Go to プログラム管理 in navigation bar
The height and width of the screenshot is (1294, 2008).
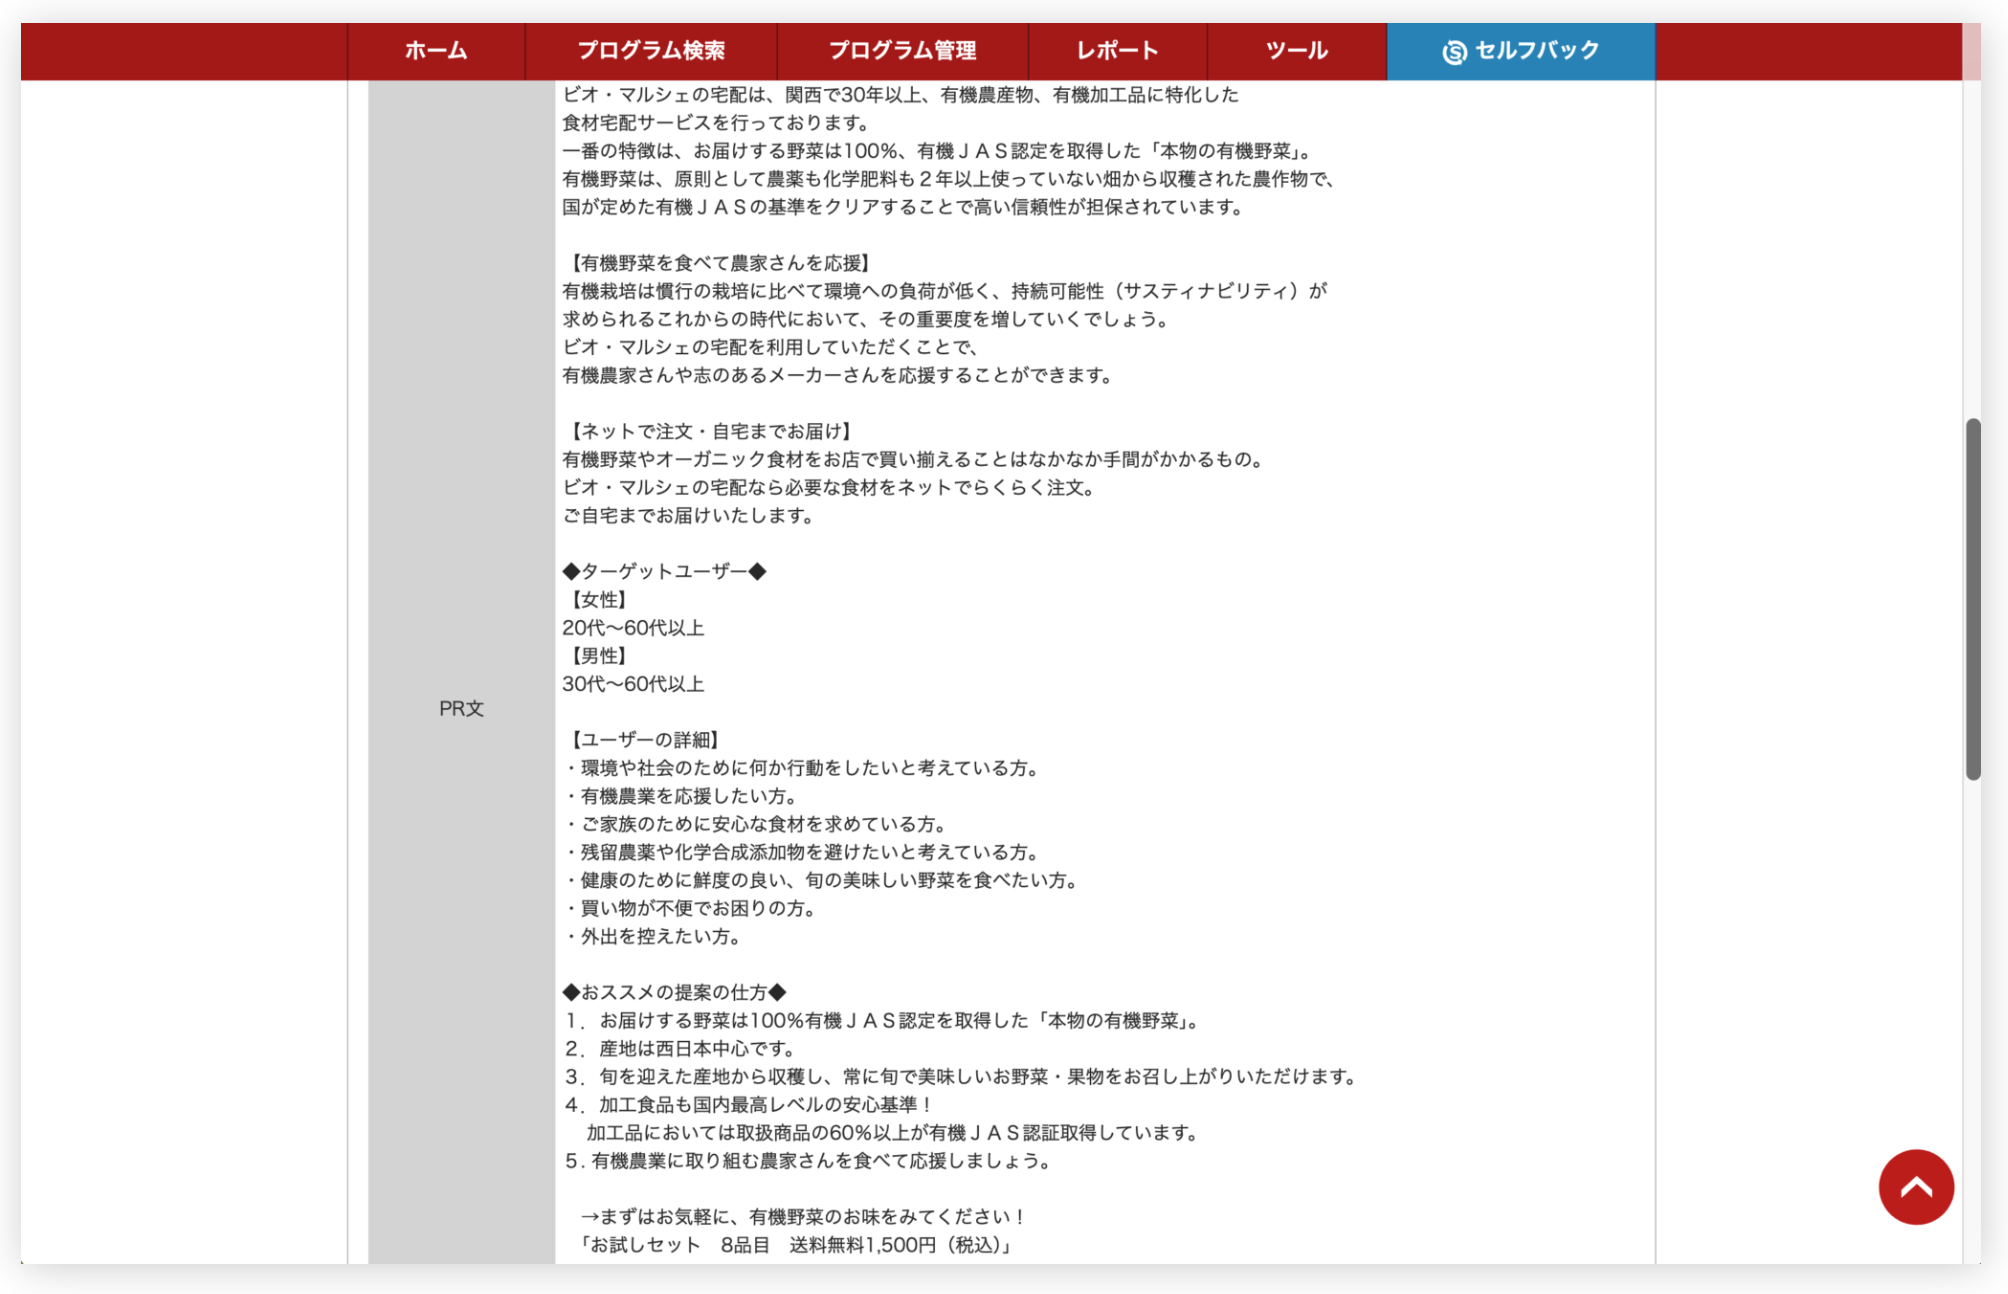[902, 51]
